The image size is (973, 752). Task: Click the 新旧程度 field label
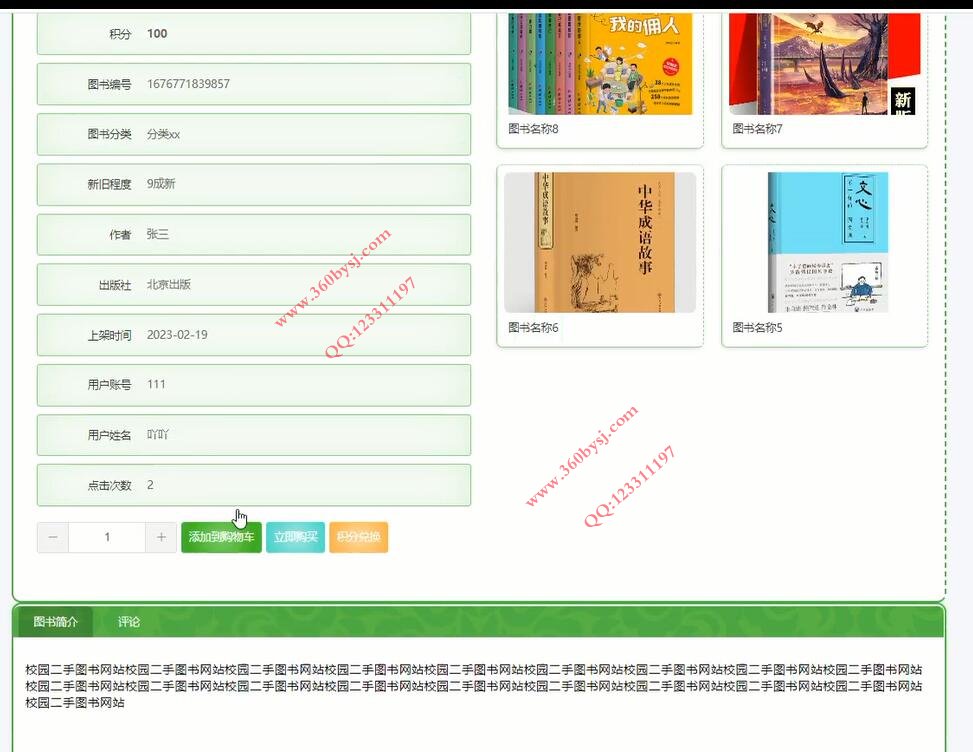(109, 185)
